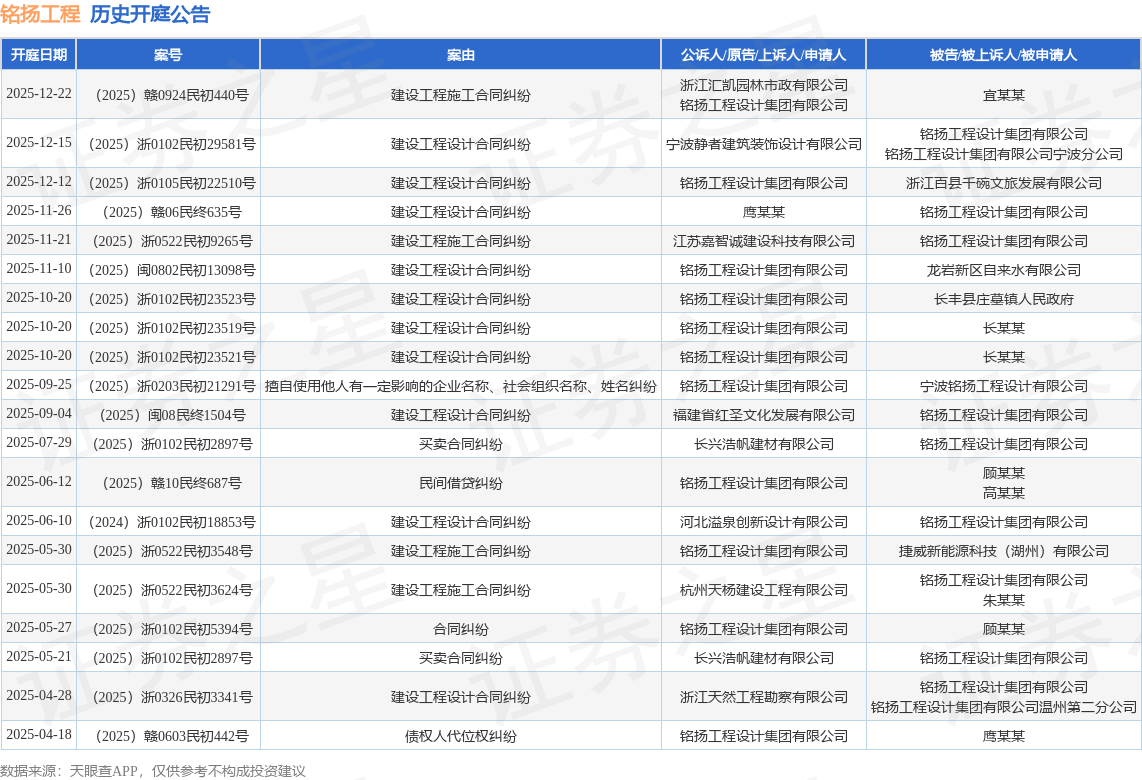Viewport: 1142px width, 780px height.
Task: Click defendant 宜某某
Action: [1004, 95]
